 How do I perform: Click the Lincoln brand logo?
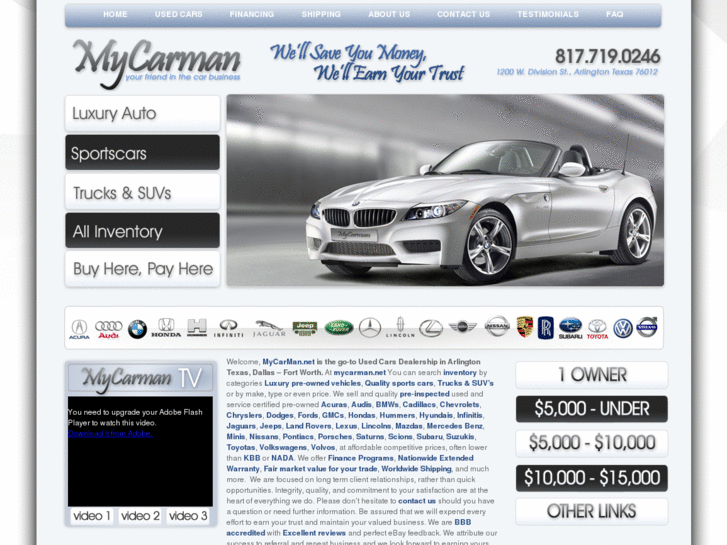pyautogui.click(x=400, y=327)
